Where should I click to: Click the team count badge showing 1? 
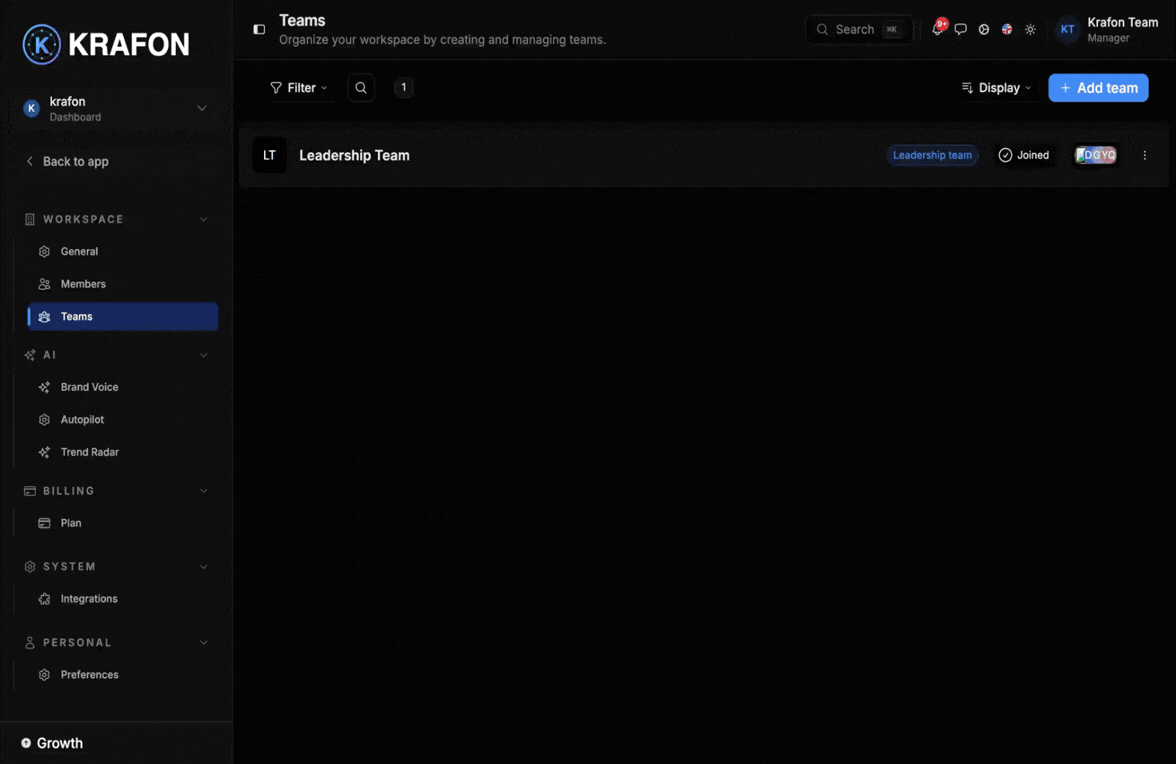pos(404,88)
